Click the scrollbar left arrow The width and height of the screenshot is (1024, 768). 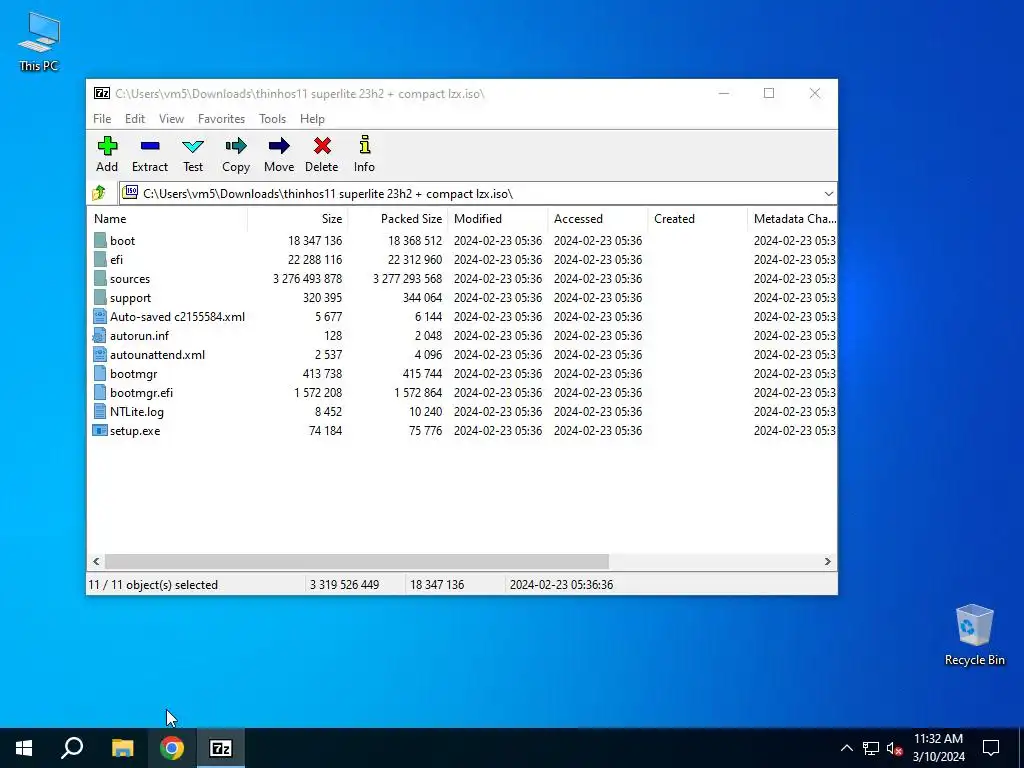click(96, 562)
